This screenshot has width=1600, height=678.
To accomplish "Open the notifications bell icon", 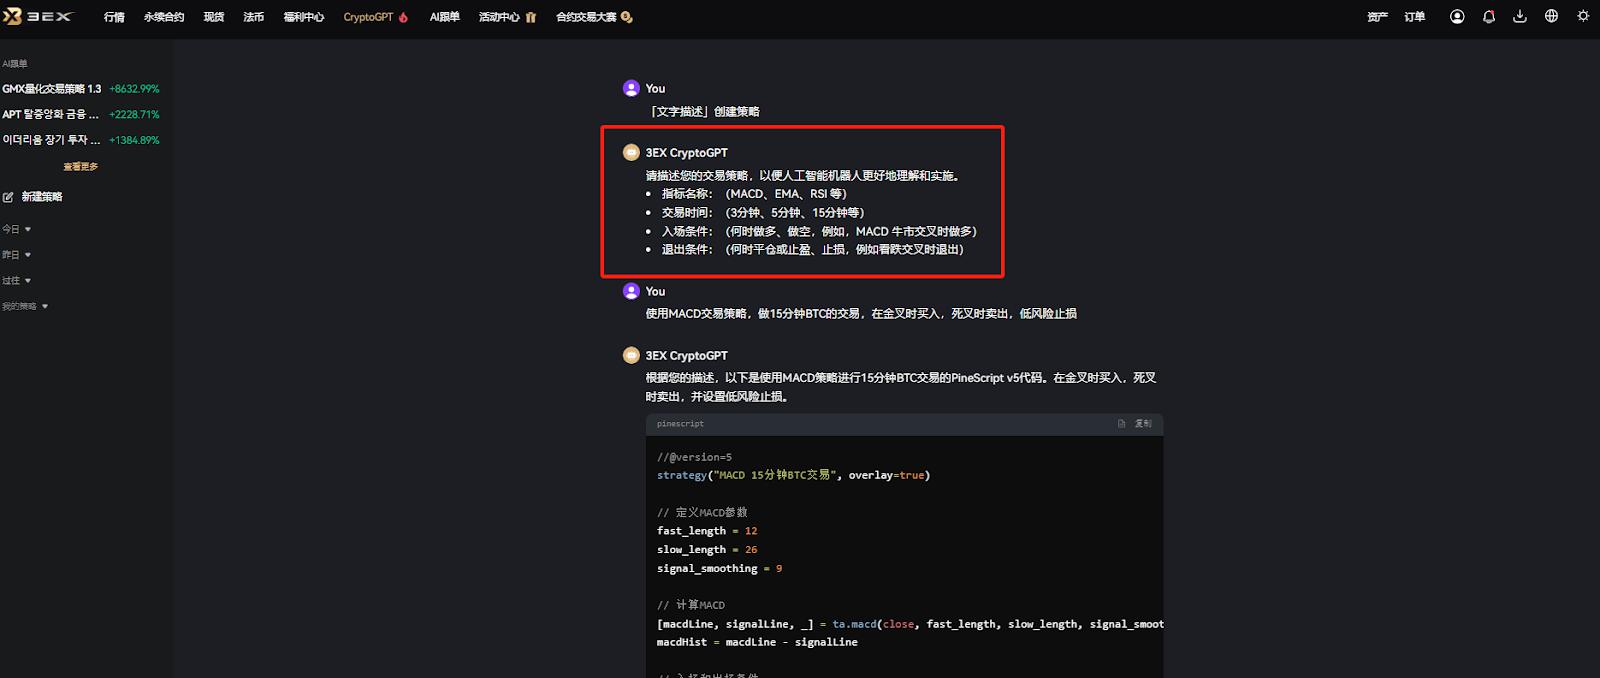I will pos(1489,17).
